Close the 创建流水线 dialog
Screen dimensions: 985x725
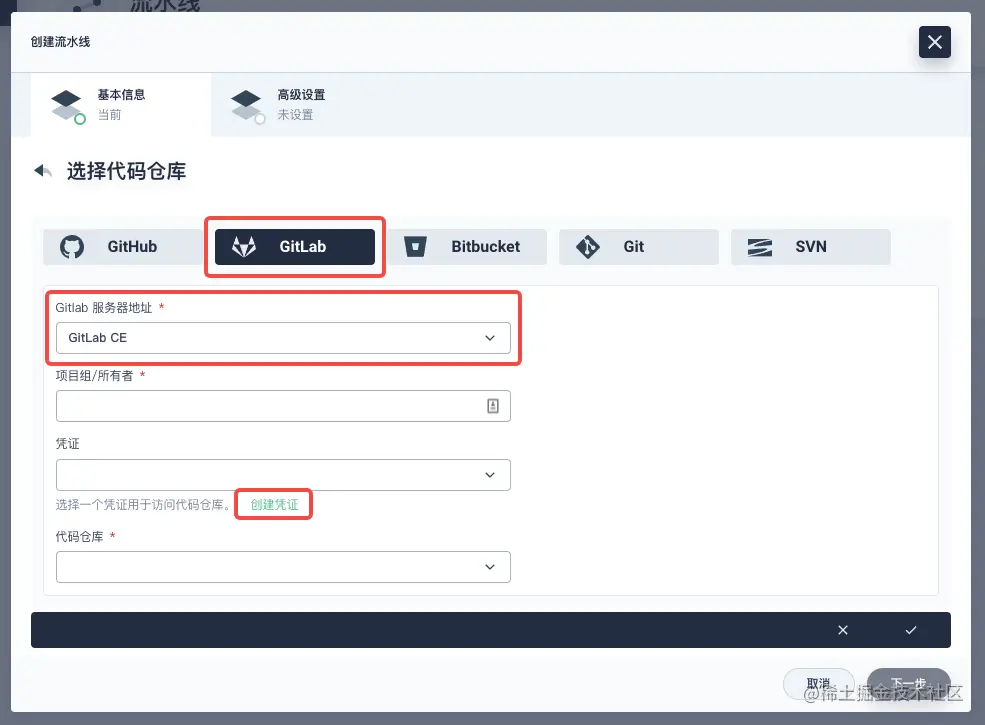[x=934, y=42]
